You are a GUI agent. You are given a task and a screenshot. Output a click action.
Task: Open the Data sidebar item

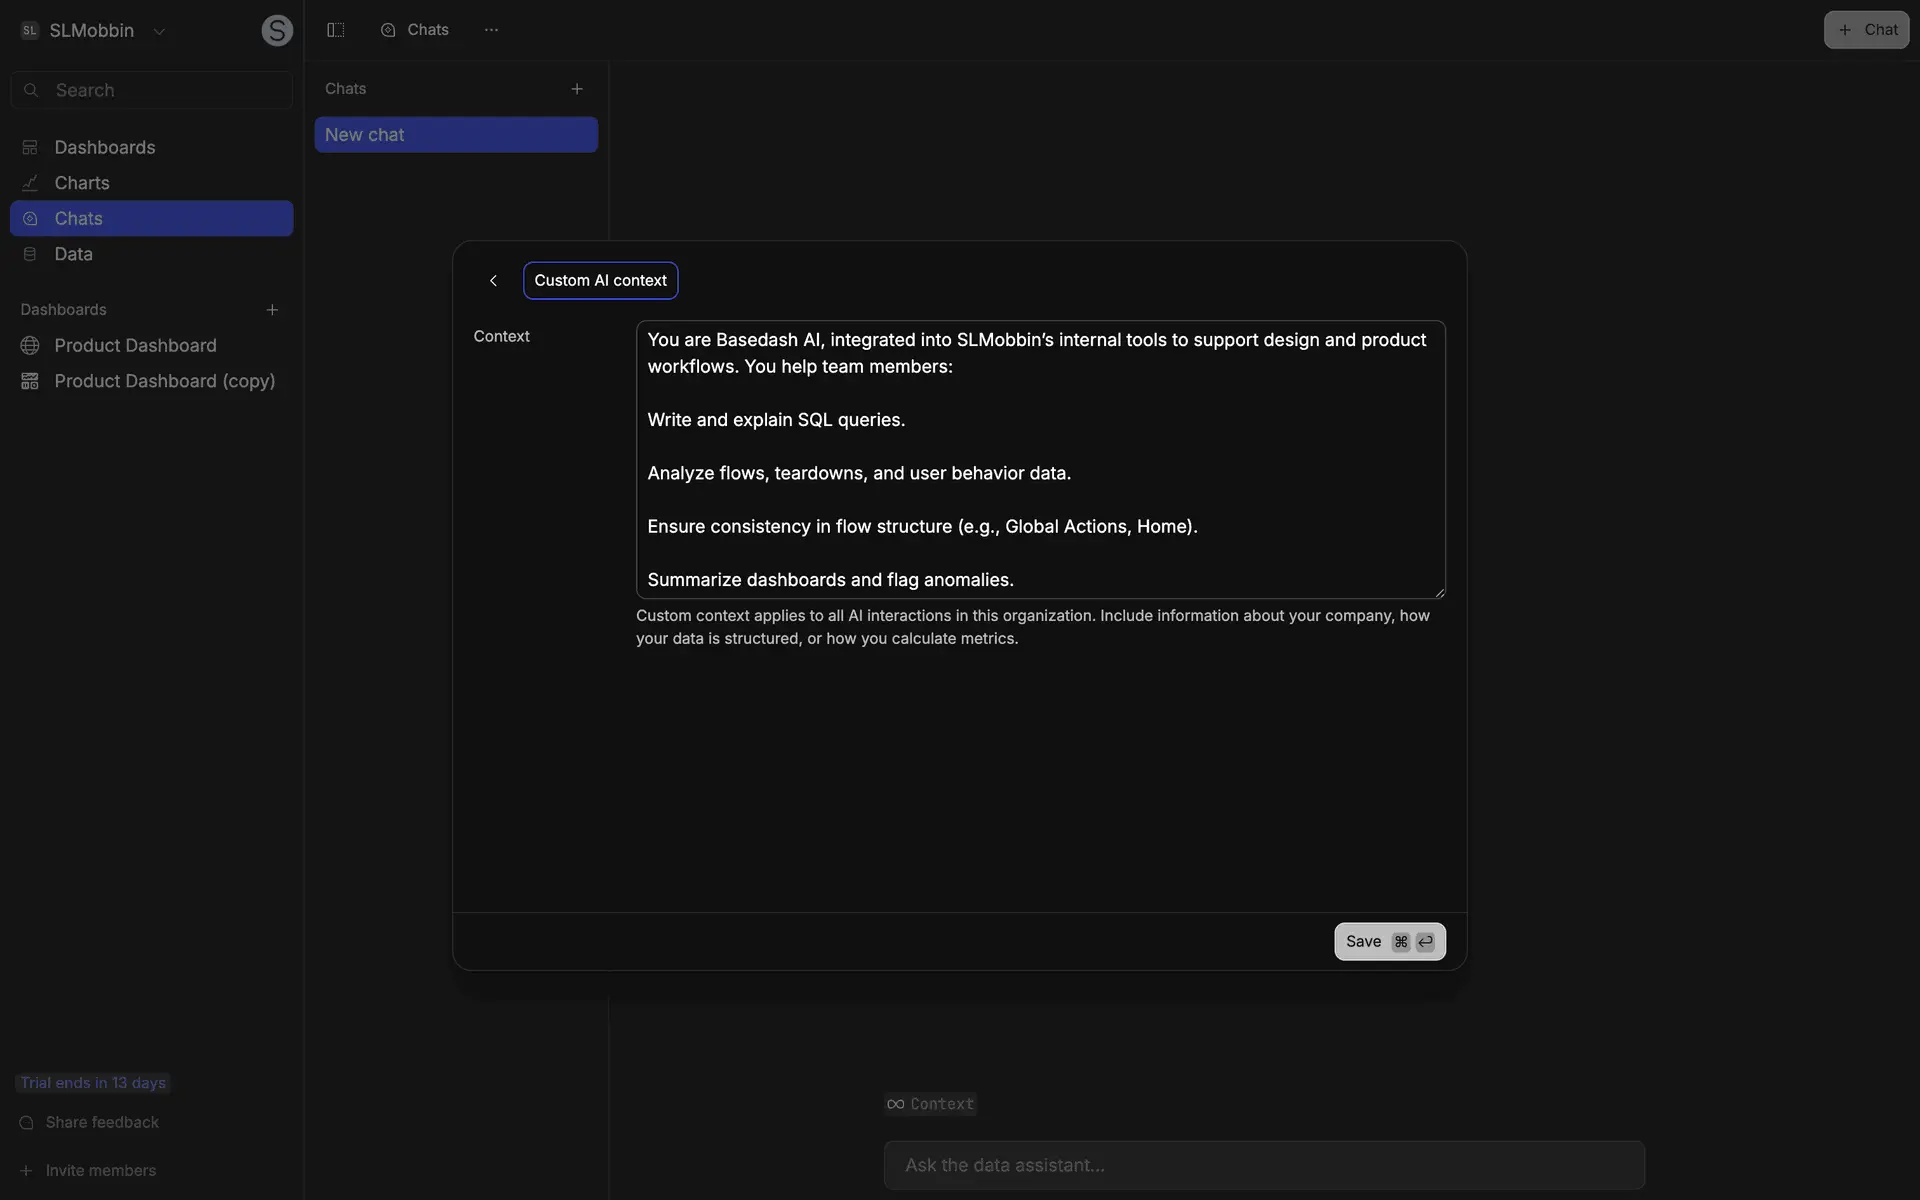coord(73,254)
